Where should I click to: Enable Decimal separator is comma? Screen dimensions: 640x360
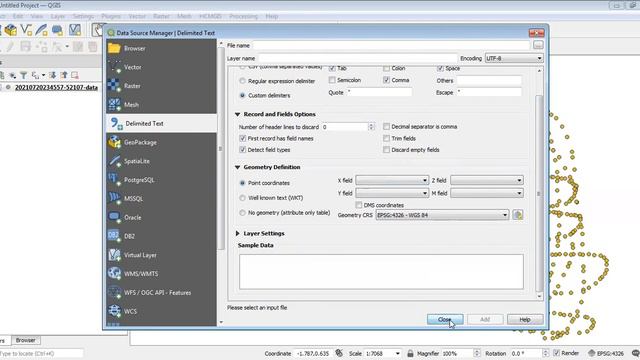[x=386, y=127]
